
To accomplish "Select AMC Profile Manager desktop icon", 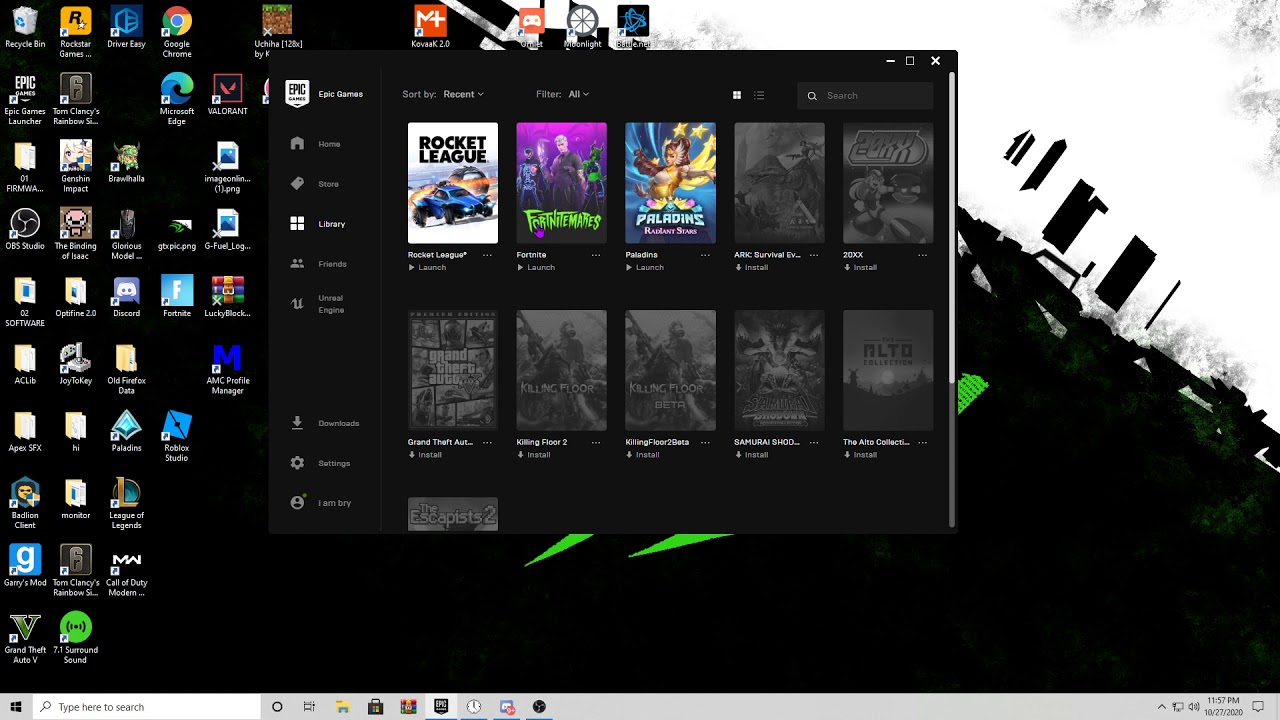I will click(227, 369).
